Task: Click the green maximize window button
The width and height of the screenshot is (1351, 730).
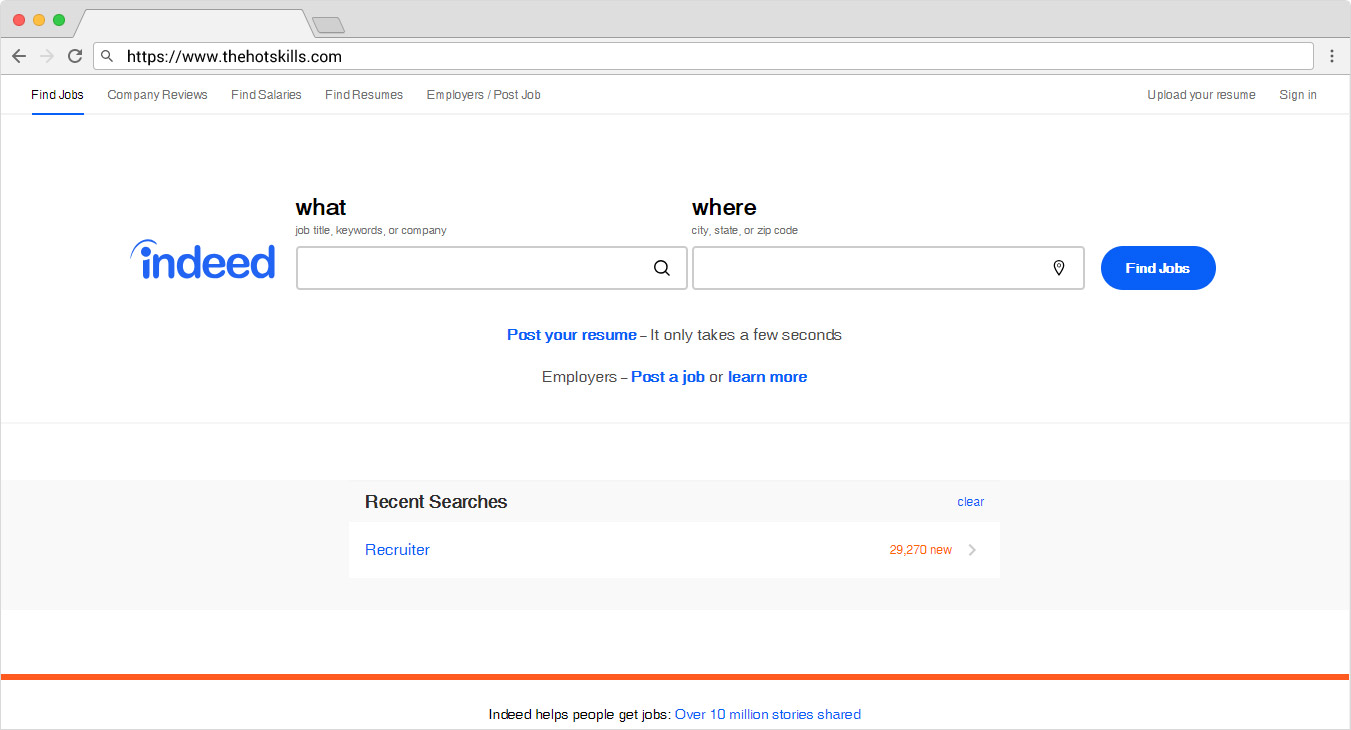Action: tap(59, 20)
